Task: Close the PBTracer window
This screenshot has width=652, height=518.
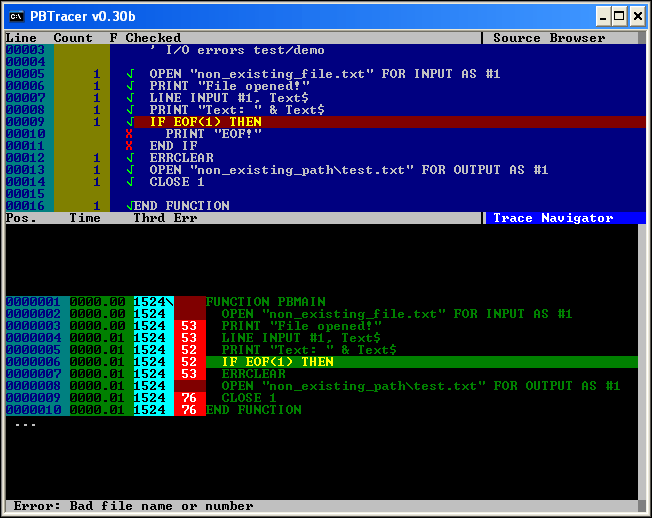Action: [638, 17]
